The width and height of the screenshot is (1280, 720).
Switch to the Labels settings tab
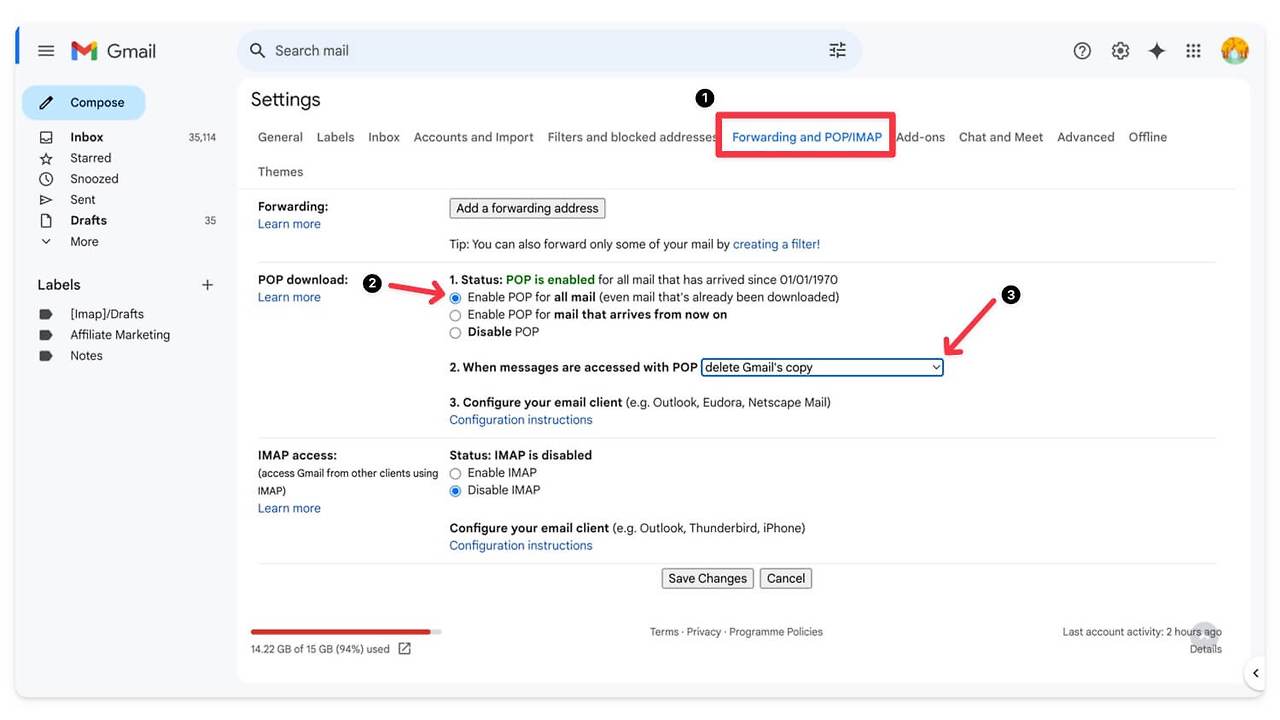(x=335, y=137)
